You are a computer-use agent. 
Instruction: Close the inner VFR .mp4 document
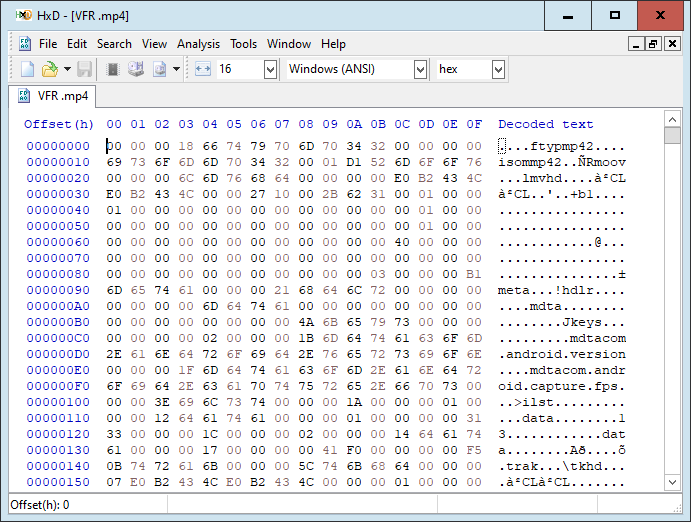coord(672,44)
